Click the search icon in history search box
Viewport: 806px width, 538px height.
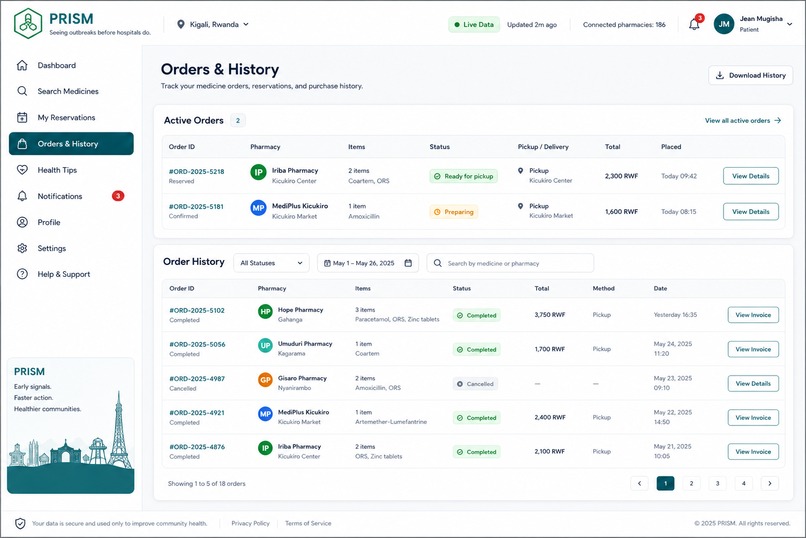(x=437, y=263)
